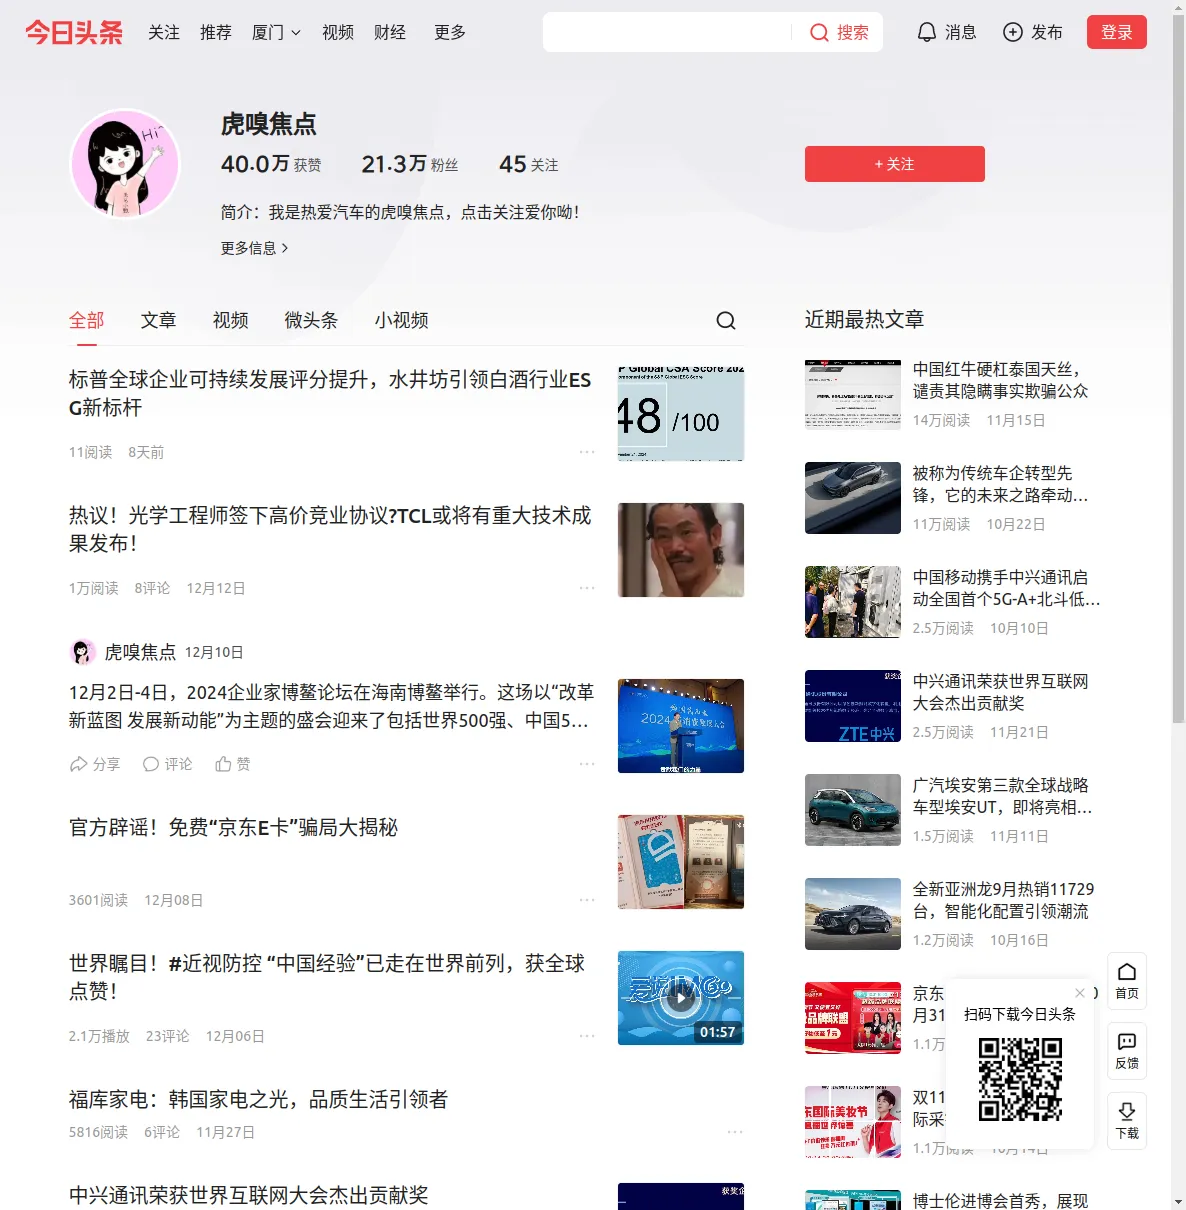Open the 更多 navigation menu

(x=450, y=32)
